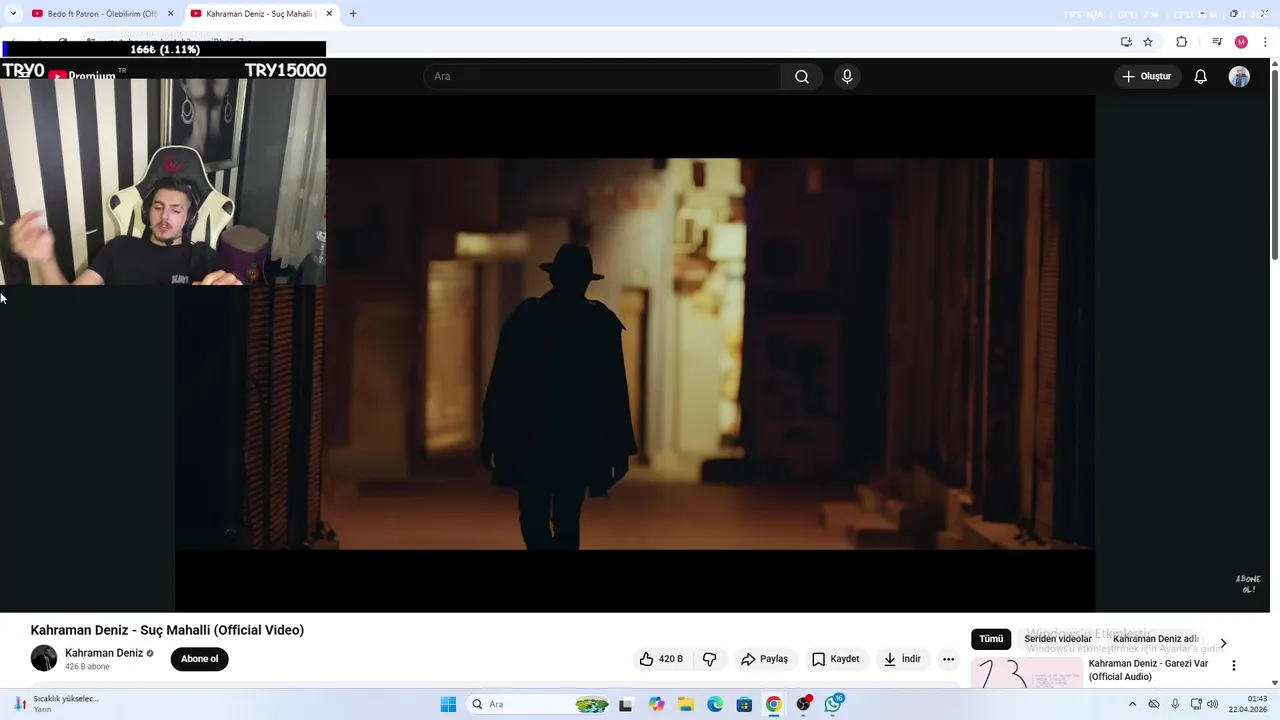Click the Abone ol subscribe button

[x=199, y=659]
